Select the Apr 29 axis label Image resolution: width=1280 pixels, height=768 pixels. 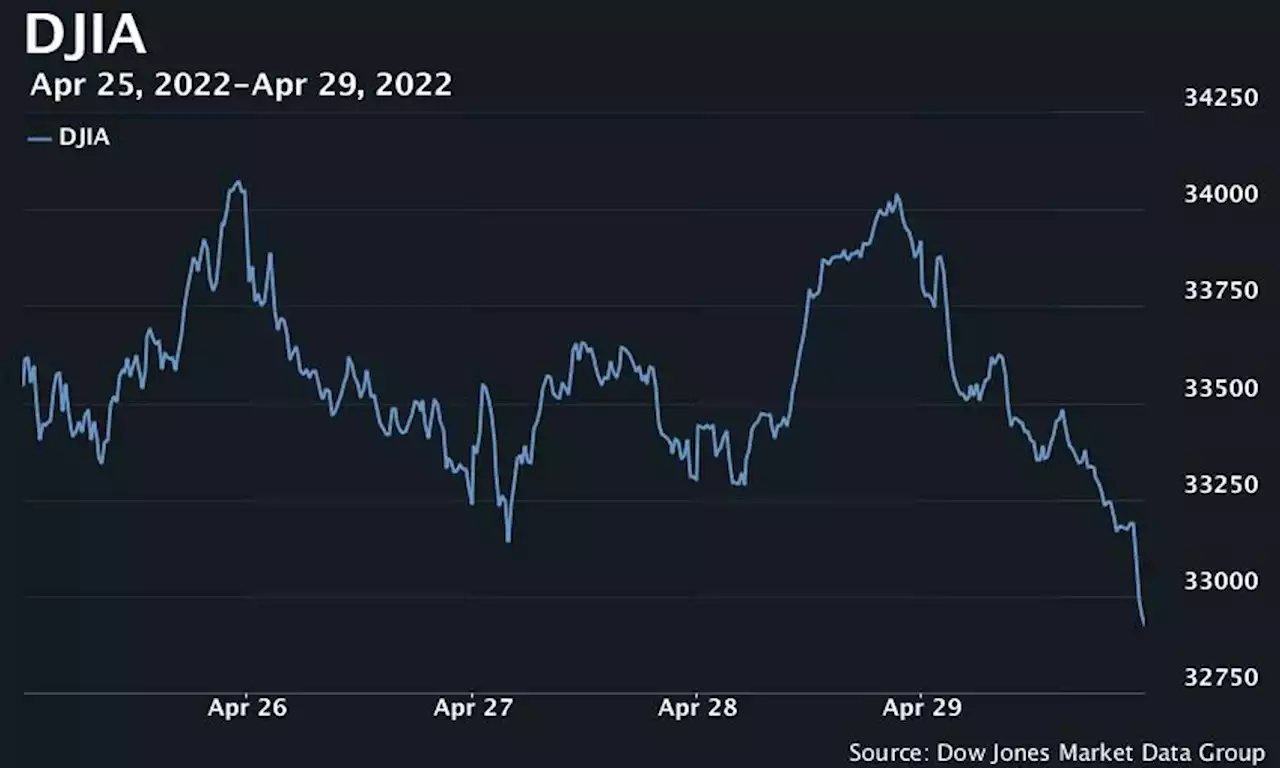pos(922,708)
